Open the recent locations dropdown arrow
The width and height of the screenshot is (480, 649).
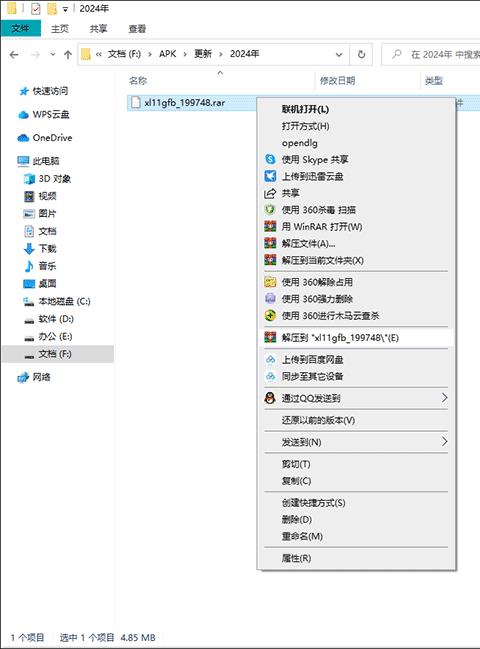53,54
